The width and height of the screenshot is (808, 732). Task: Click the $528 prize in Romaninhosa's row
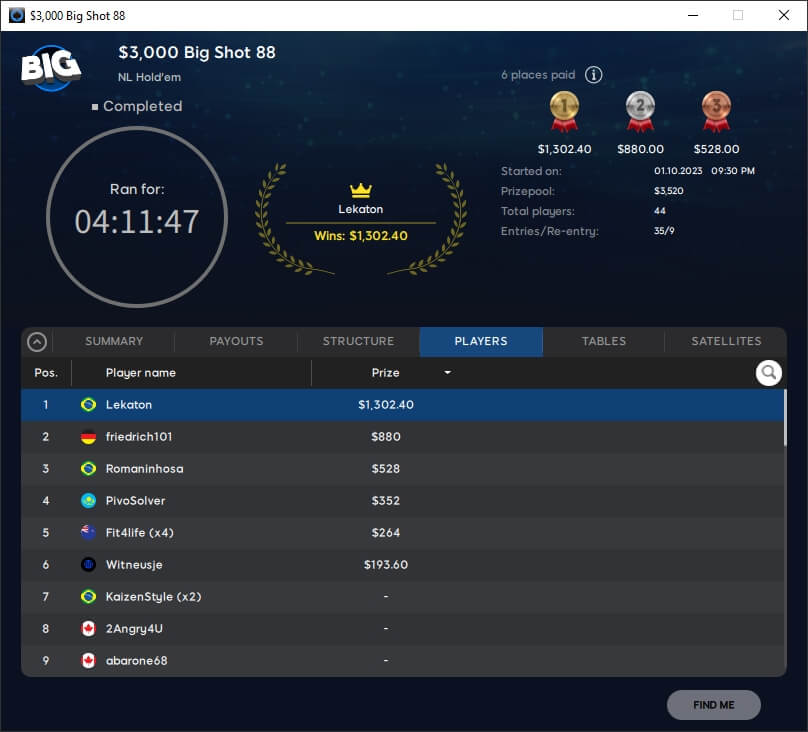(x=385, y=468)
